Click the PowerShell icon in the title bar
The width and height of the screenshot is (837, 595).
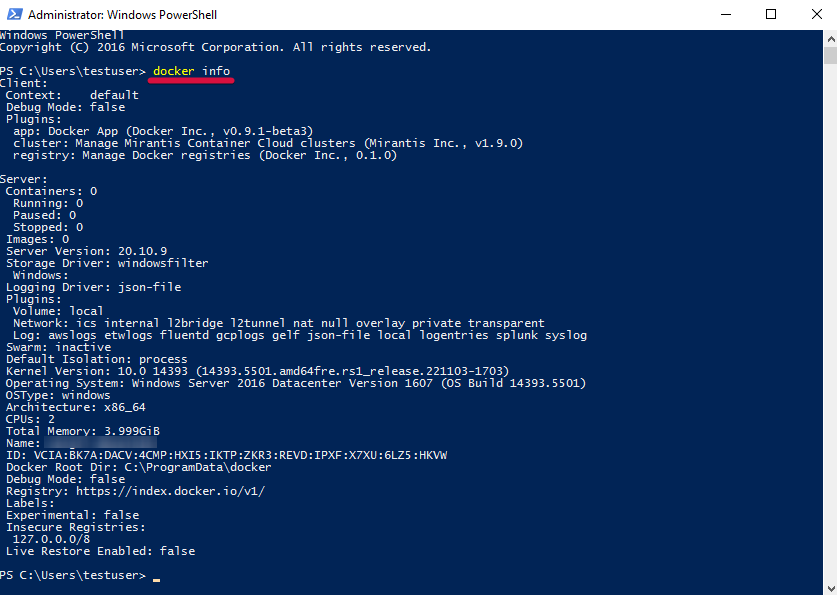(x=14, y=14)
